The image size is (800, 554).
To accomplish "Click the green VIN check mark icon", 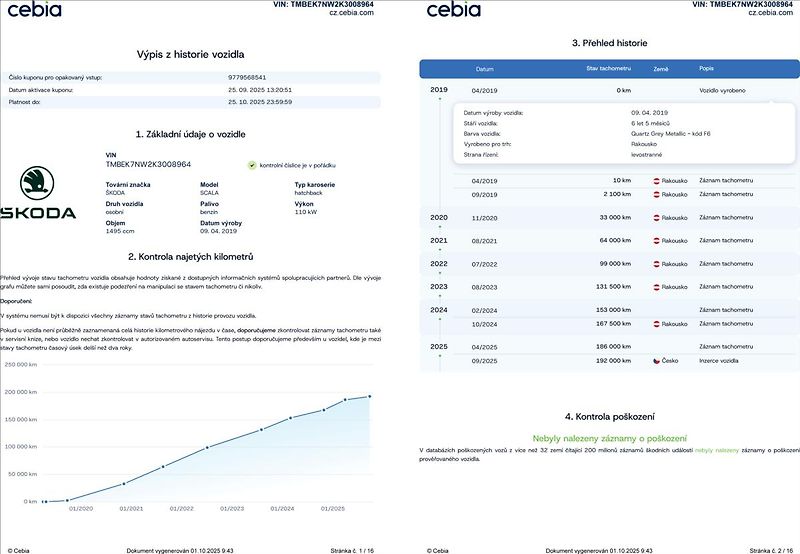I will [x=252, y=165].
